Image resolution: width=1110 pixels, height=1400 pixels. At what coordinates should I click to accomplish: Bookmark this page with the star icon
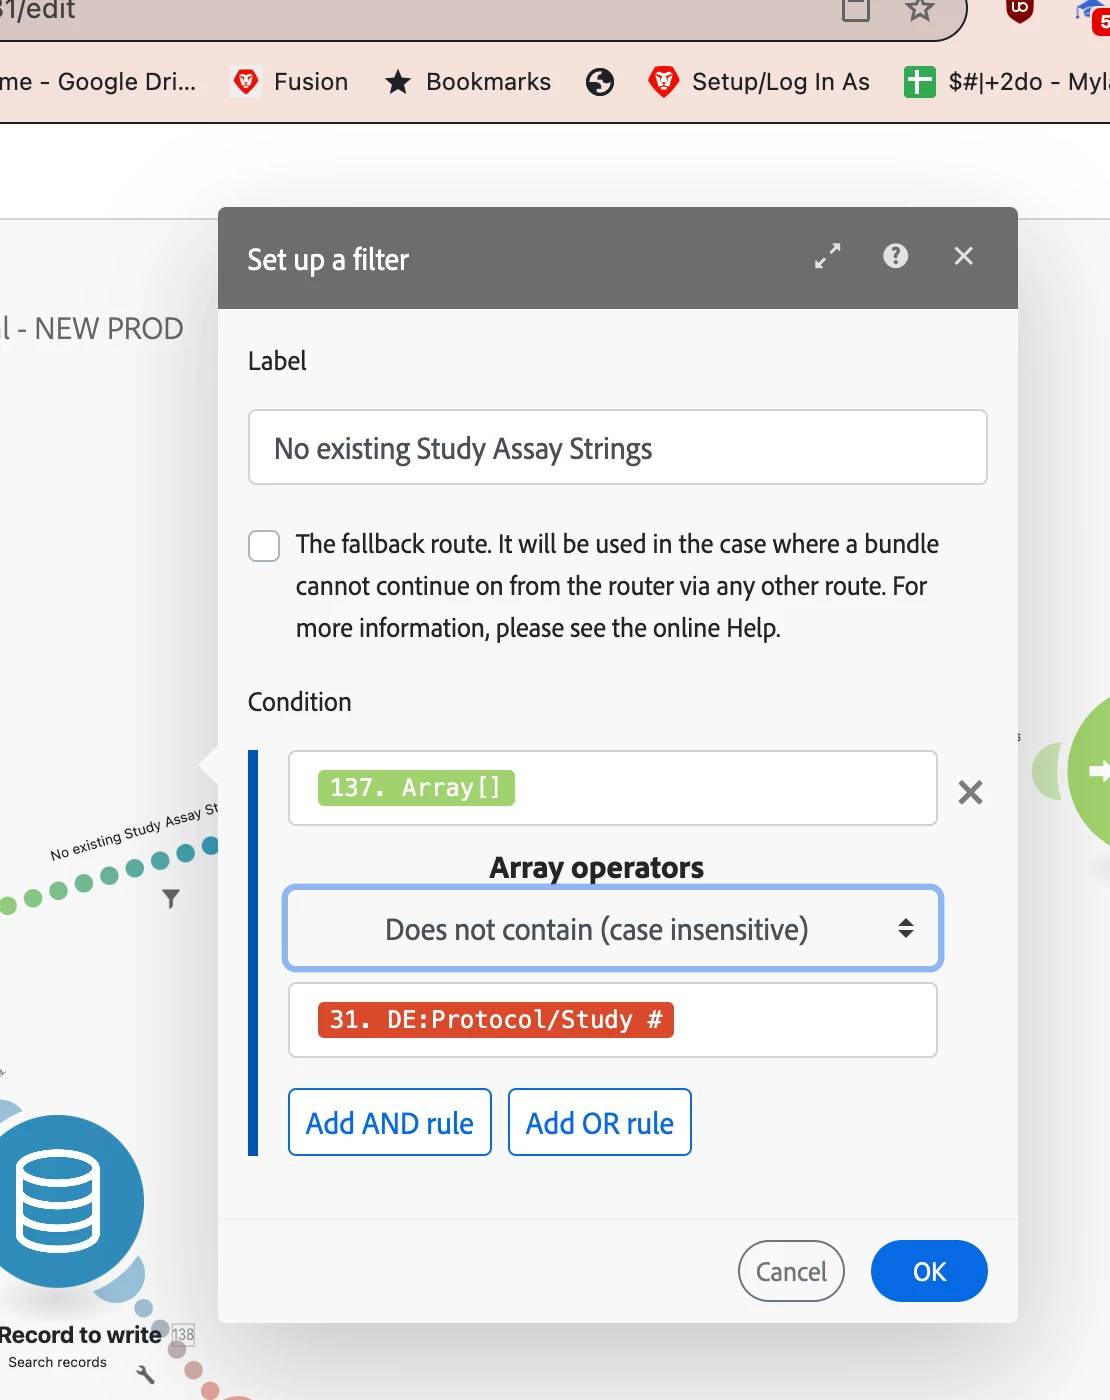pyautogui.click(x=919, y=10)
